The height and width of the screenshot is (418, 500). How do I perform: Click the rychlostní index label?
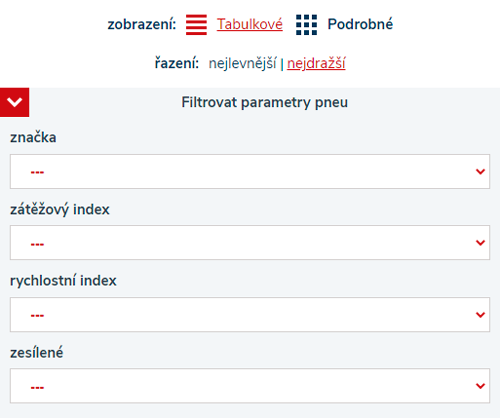(63, 281)
